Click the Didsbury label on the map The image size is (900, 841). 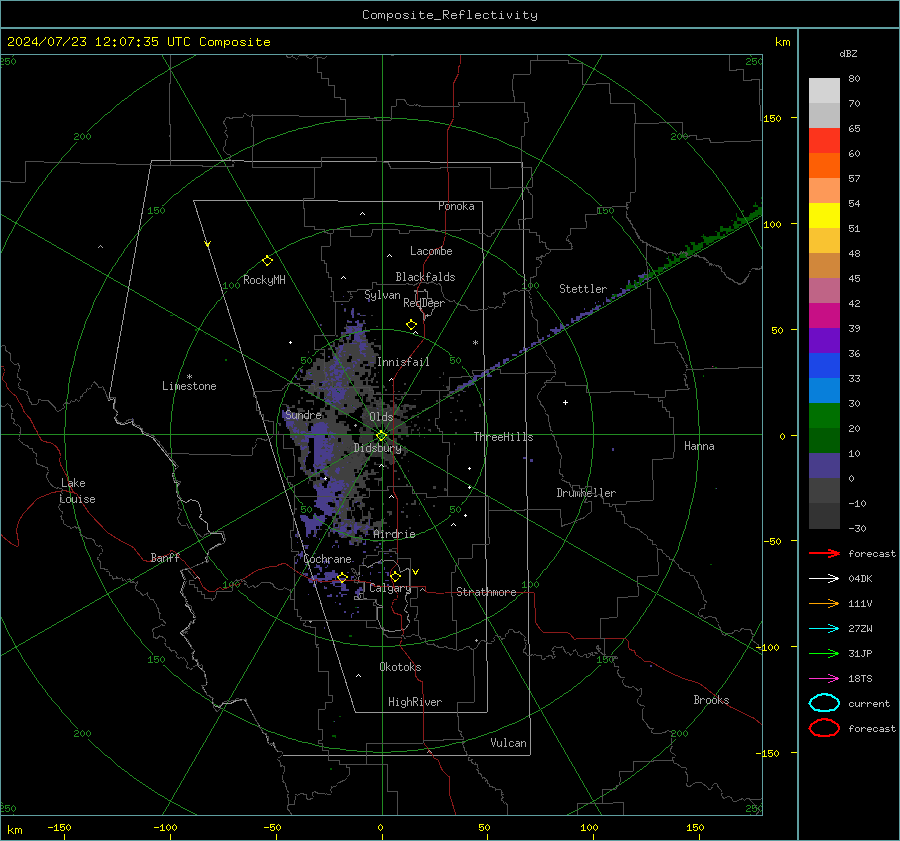[x=377, y=448]
